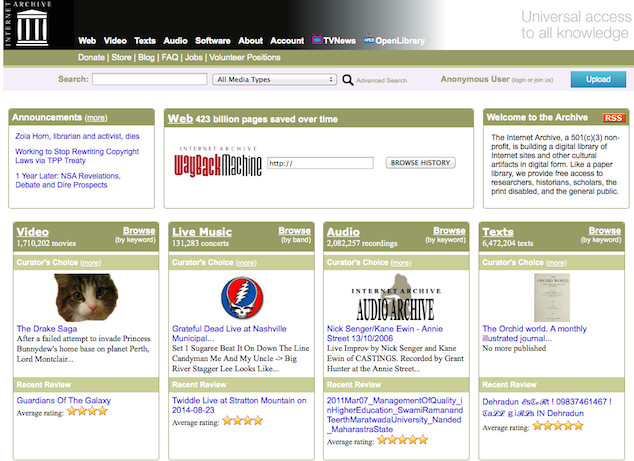The width and height of the screenshot is (634, 461).
Task: Open the Audio Archive logo thumbnail
Action: tap(396, 298)
